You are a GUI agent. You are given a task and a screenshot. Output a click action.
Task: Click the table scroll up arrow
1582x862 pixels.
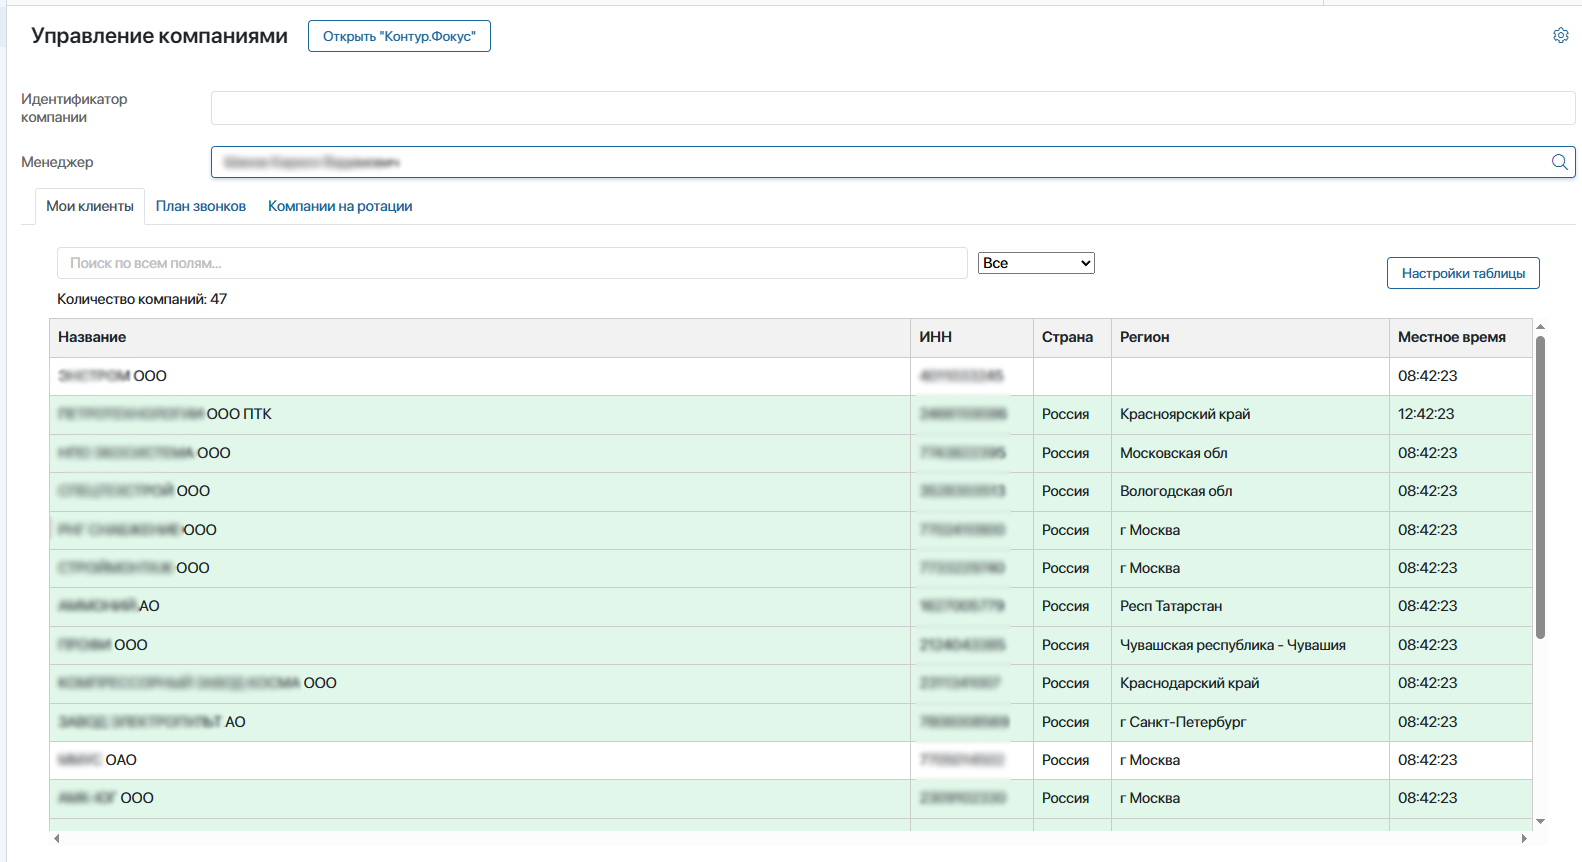(1540, 327)
